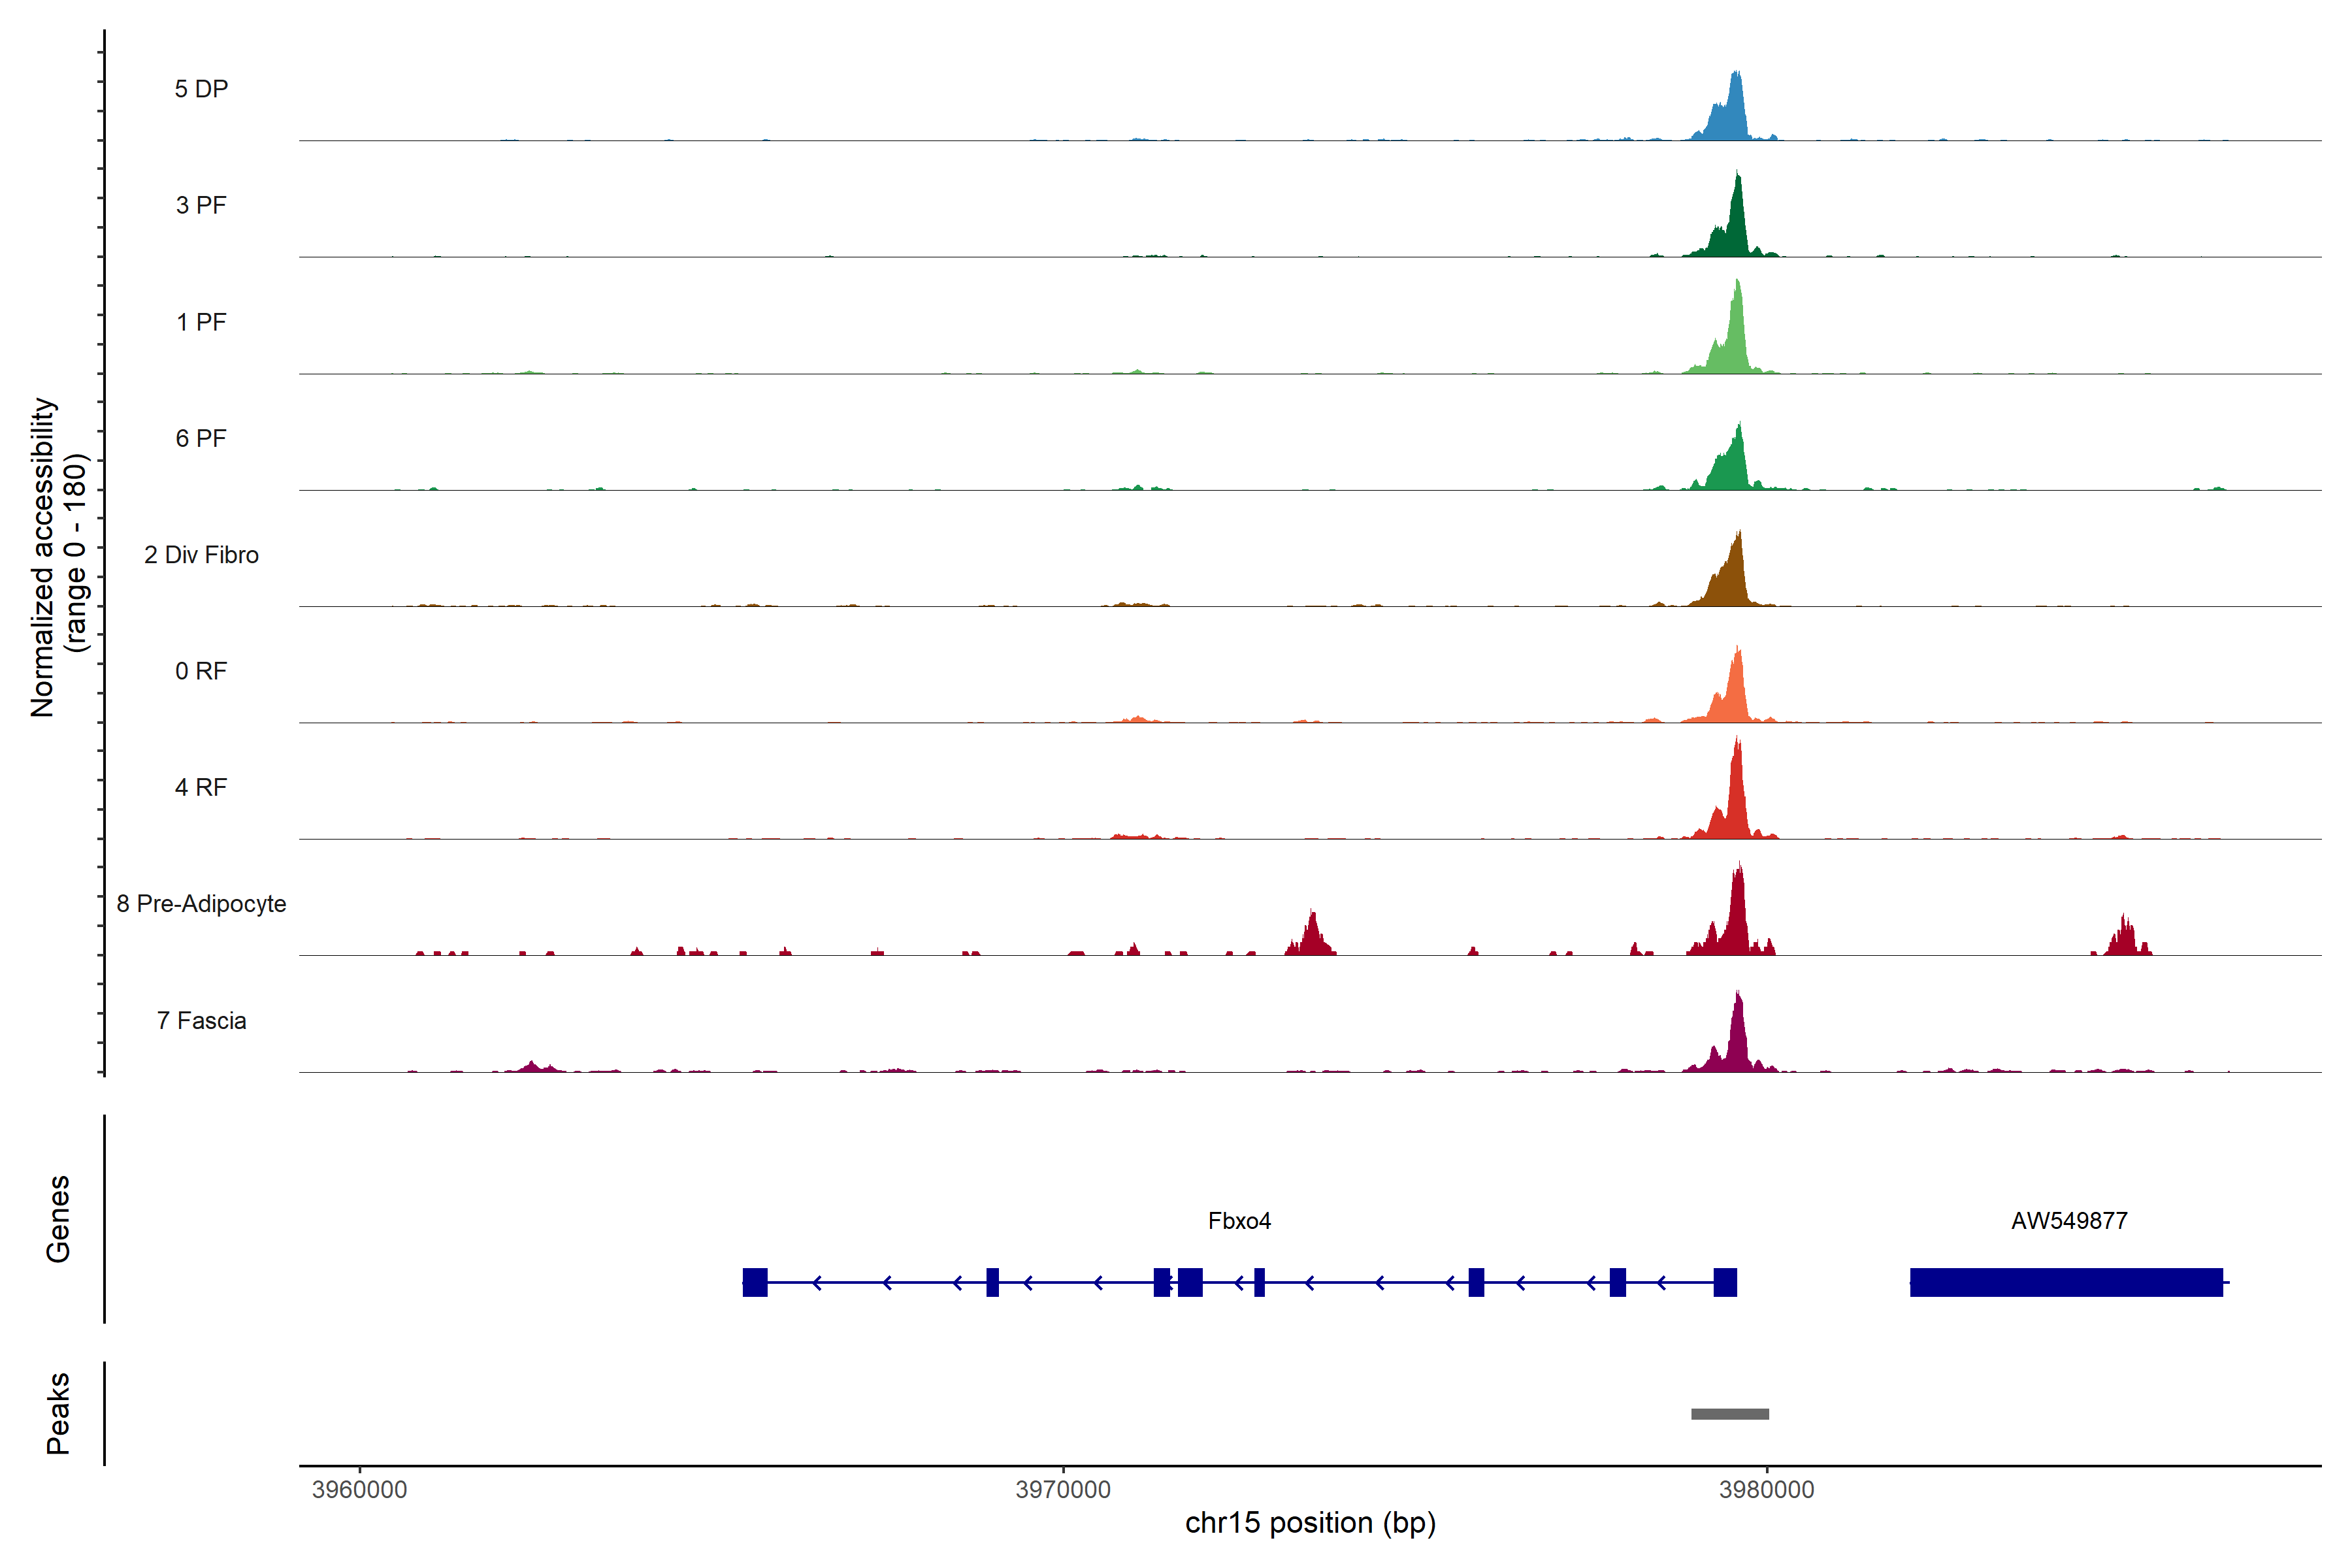
Task: Click the 5 DP track label
Action: click(x=201, y=89)
